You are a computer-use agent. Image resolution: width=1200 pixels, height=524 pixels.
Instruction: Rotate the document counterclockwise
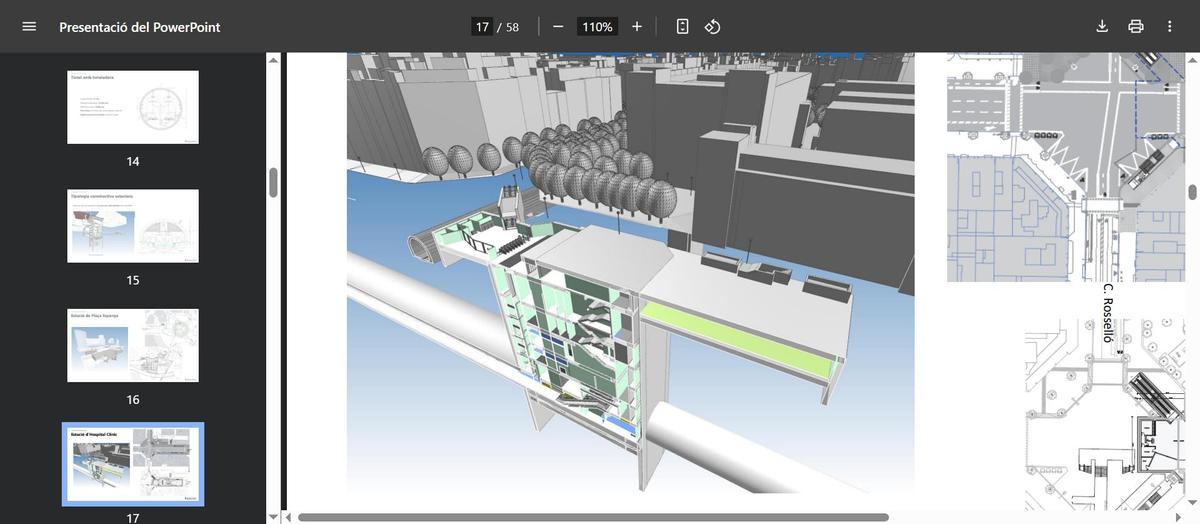point(712,26)
